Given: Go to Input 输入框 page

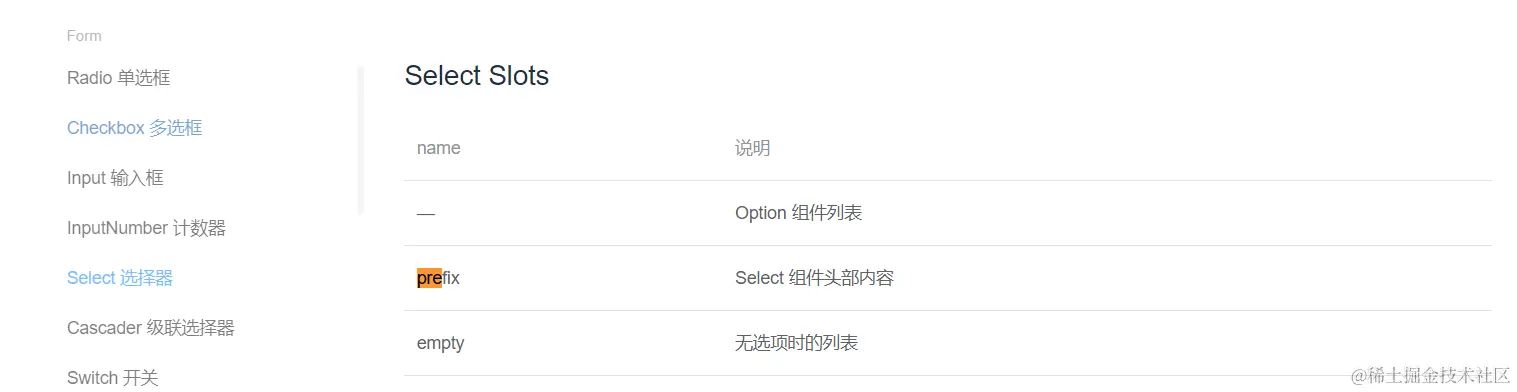Looking at the screenshot, I should tap(115, 178).
